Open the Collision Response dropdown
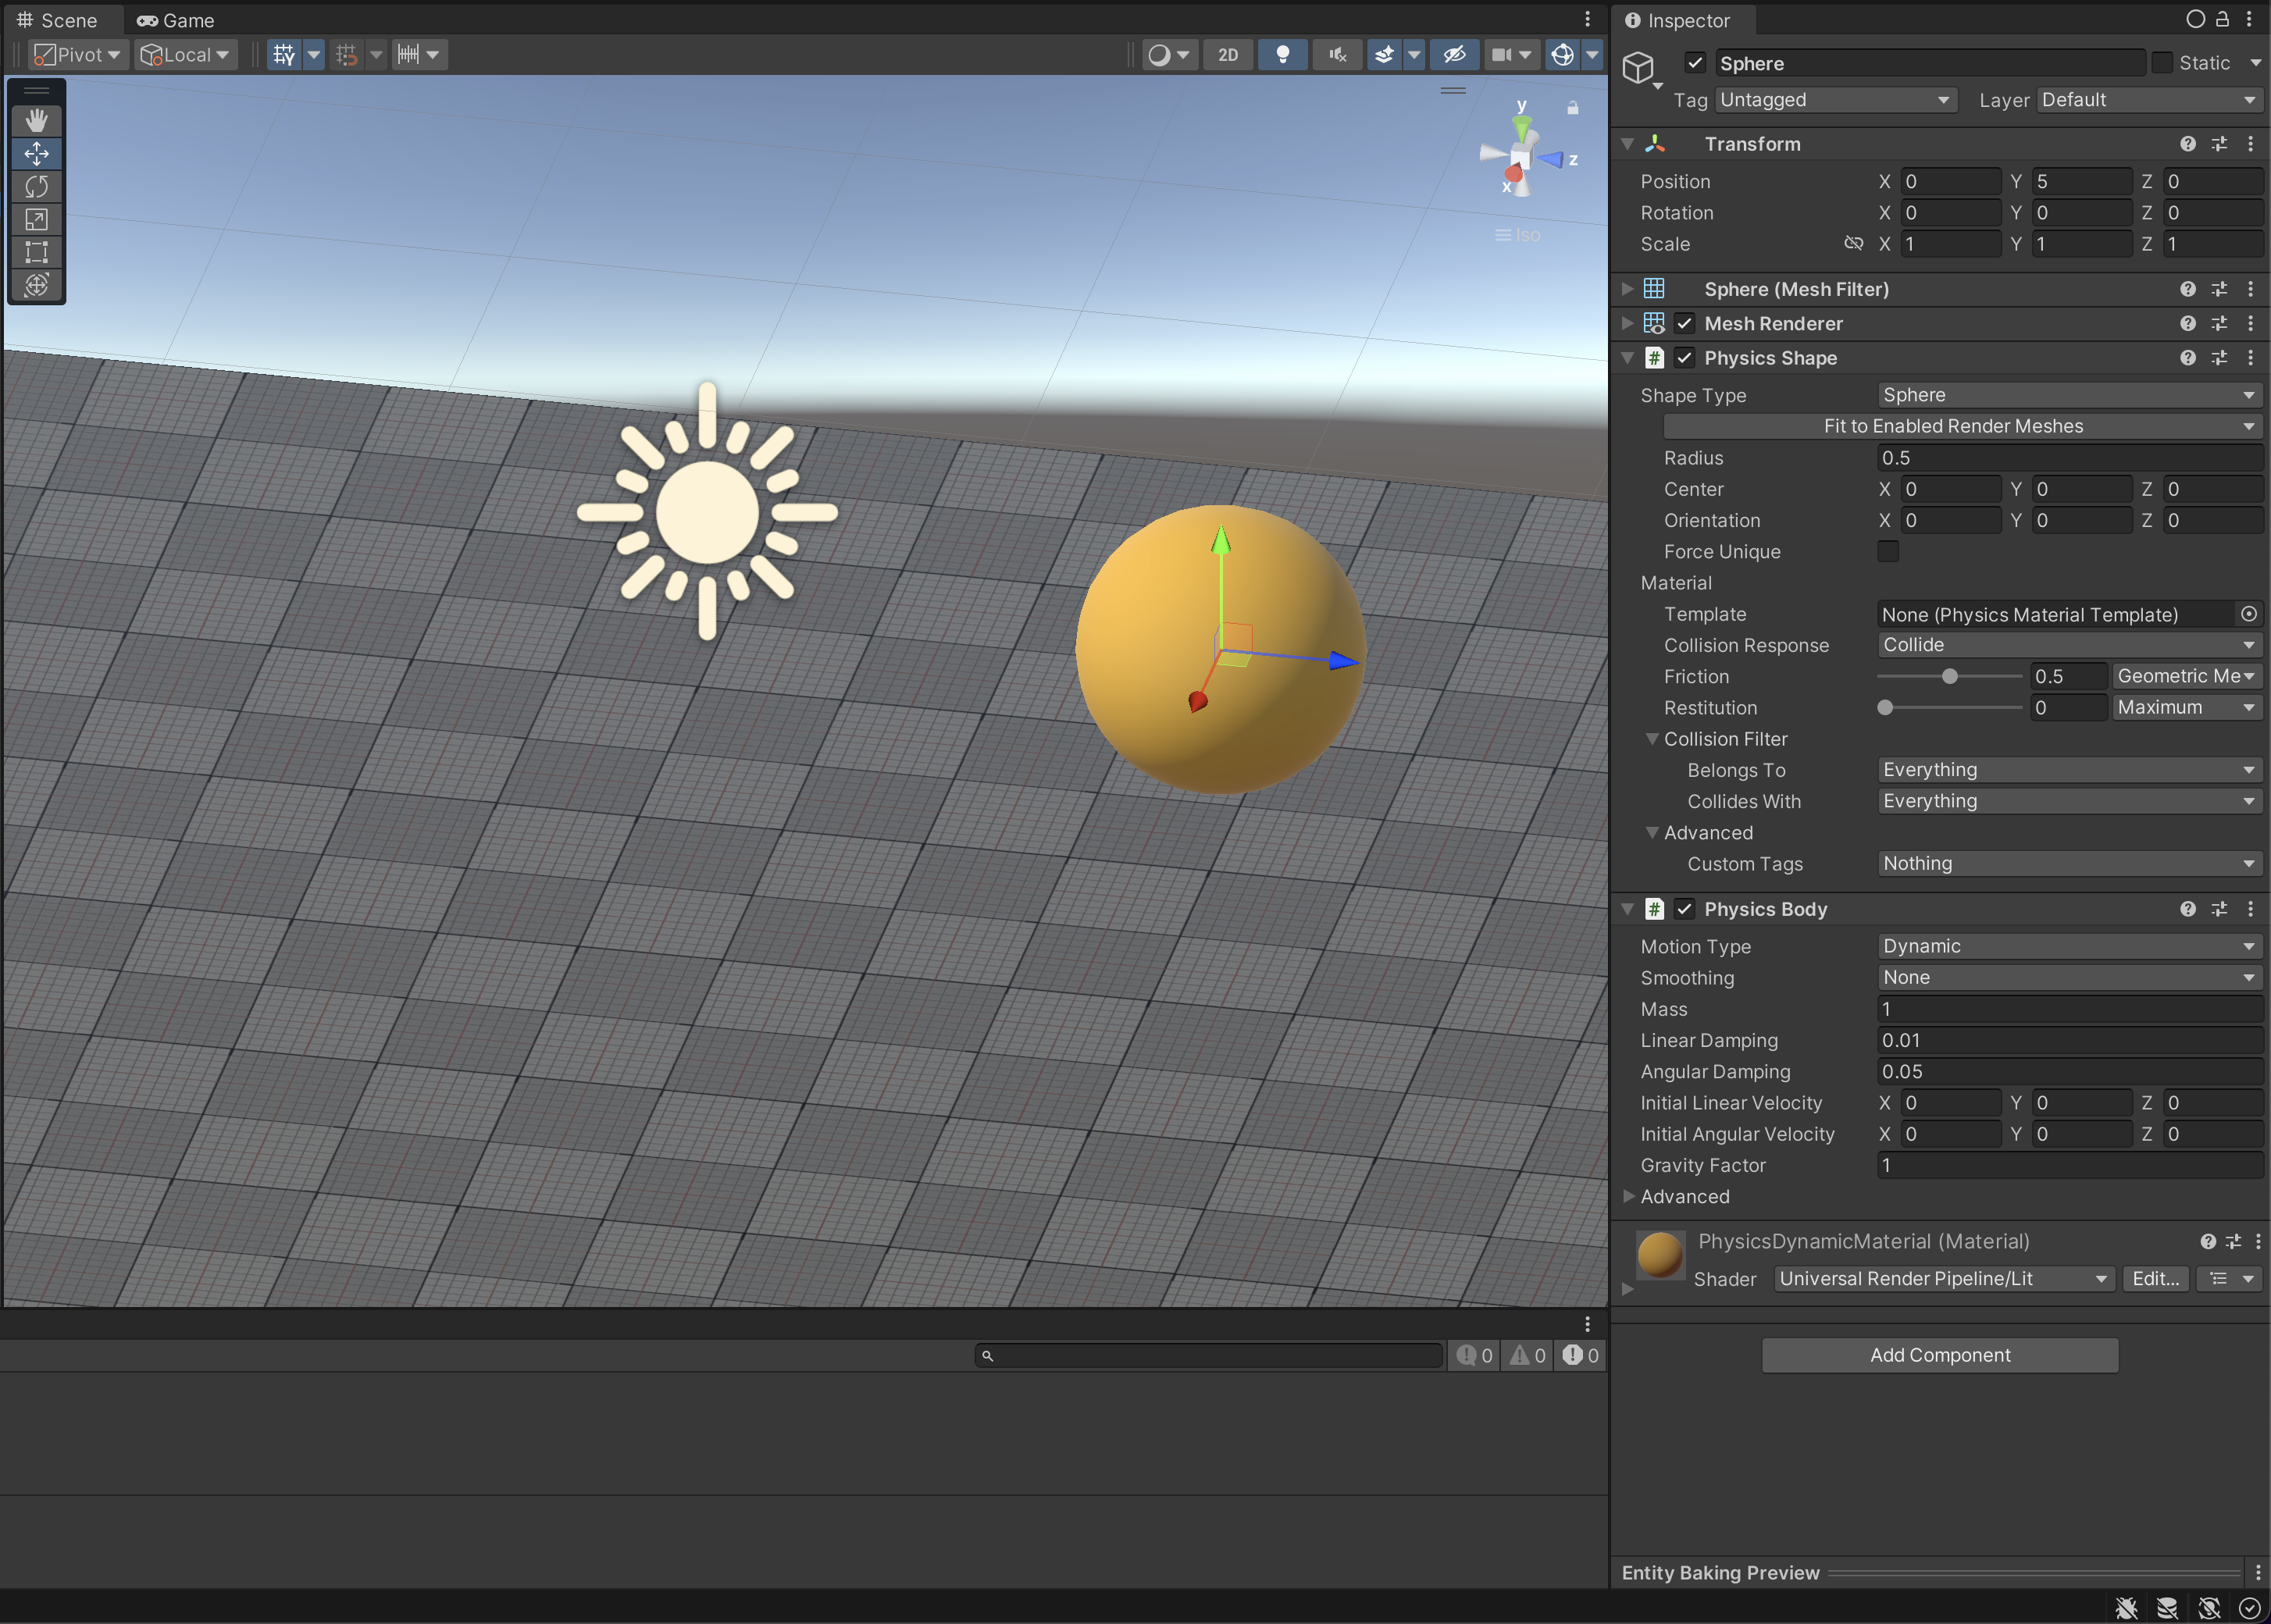Viewport: 2271px width, 1624px height. pyautogui.click(x=2066, y=645)
